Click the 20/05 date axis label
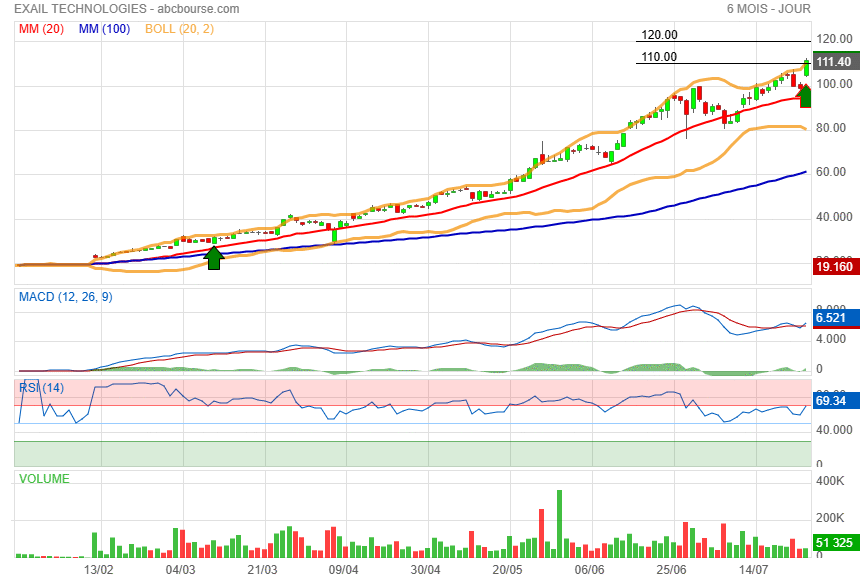This screenshot has height=580, width=860. 507,569
